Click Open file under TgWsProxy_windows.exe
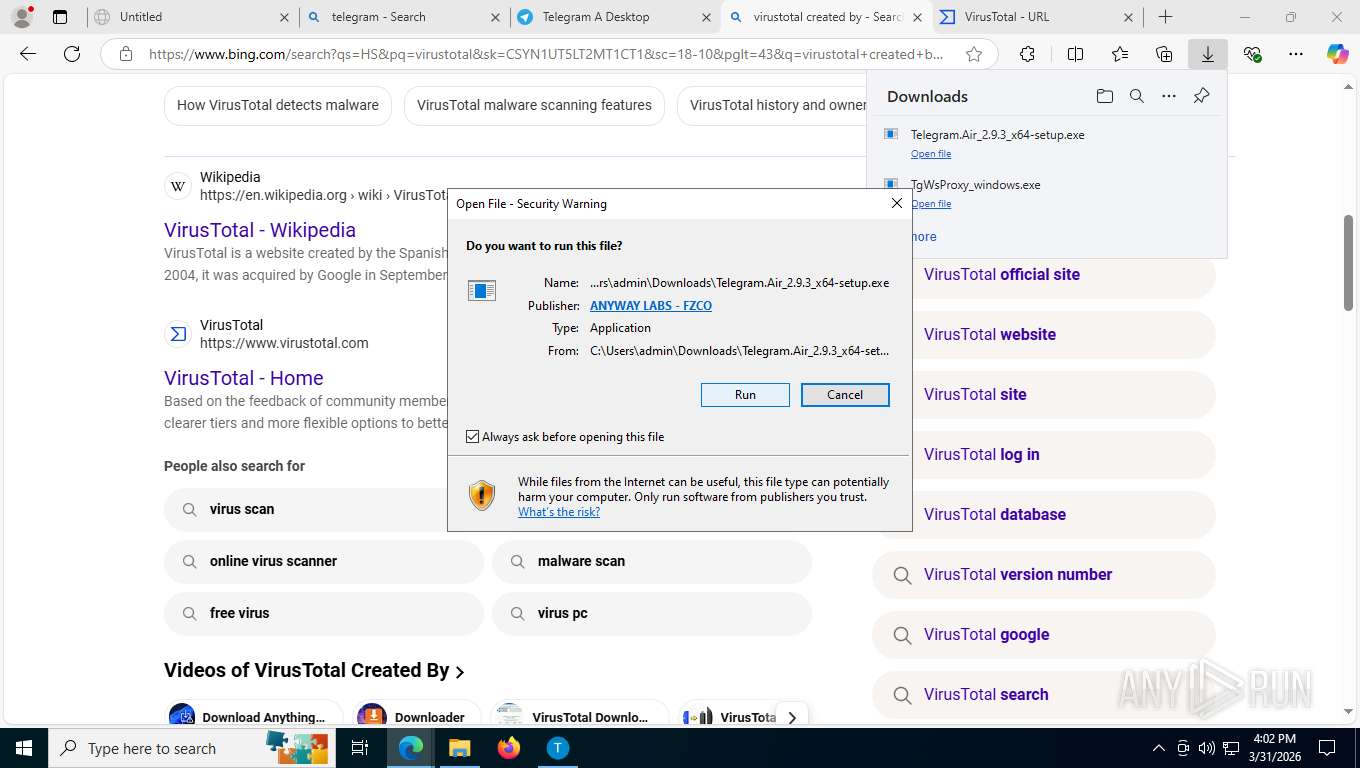Viewport: 1360px width, 768px height. click(x=931, y=204)
